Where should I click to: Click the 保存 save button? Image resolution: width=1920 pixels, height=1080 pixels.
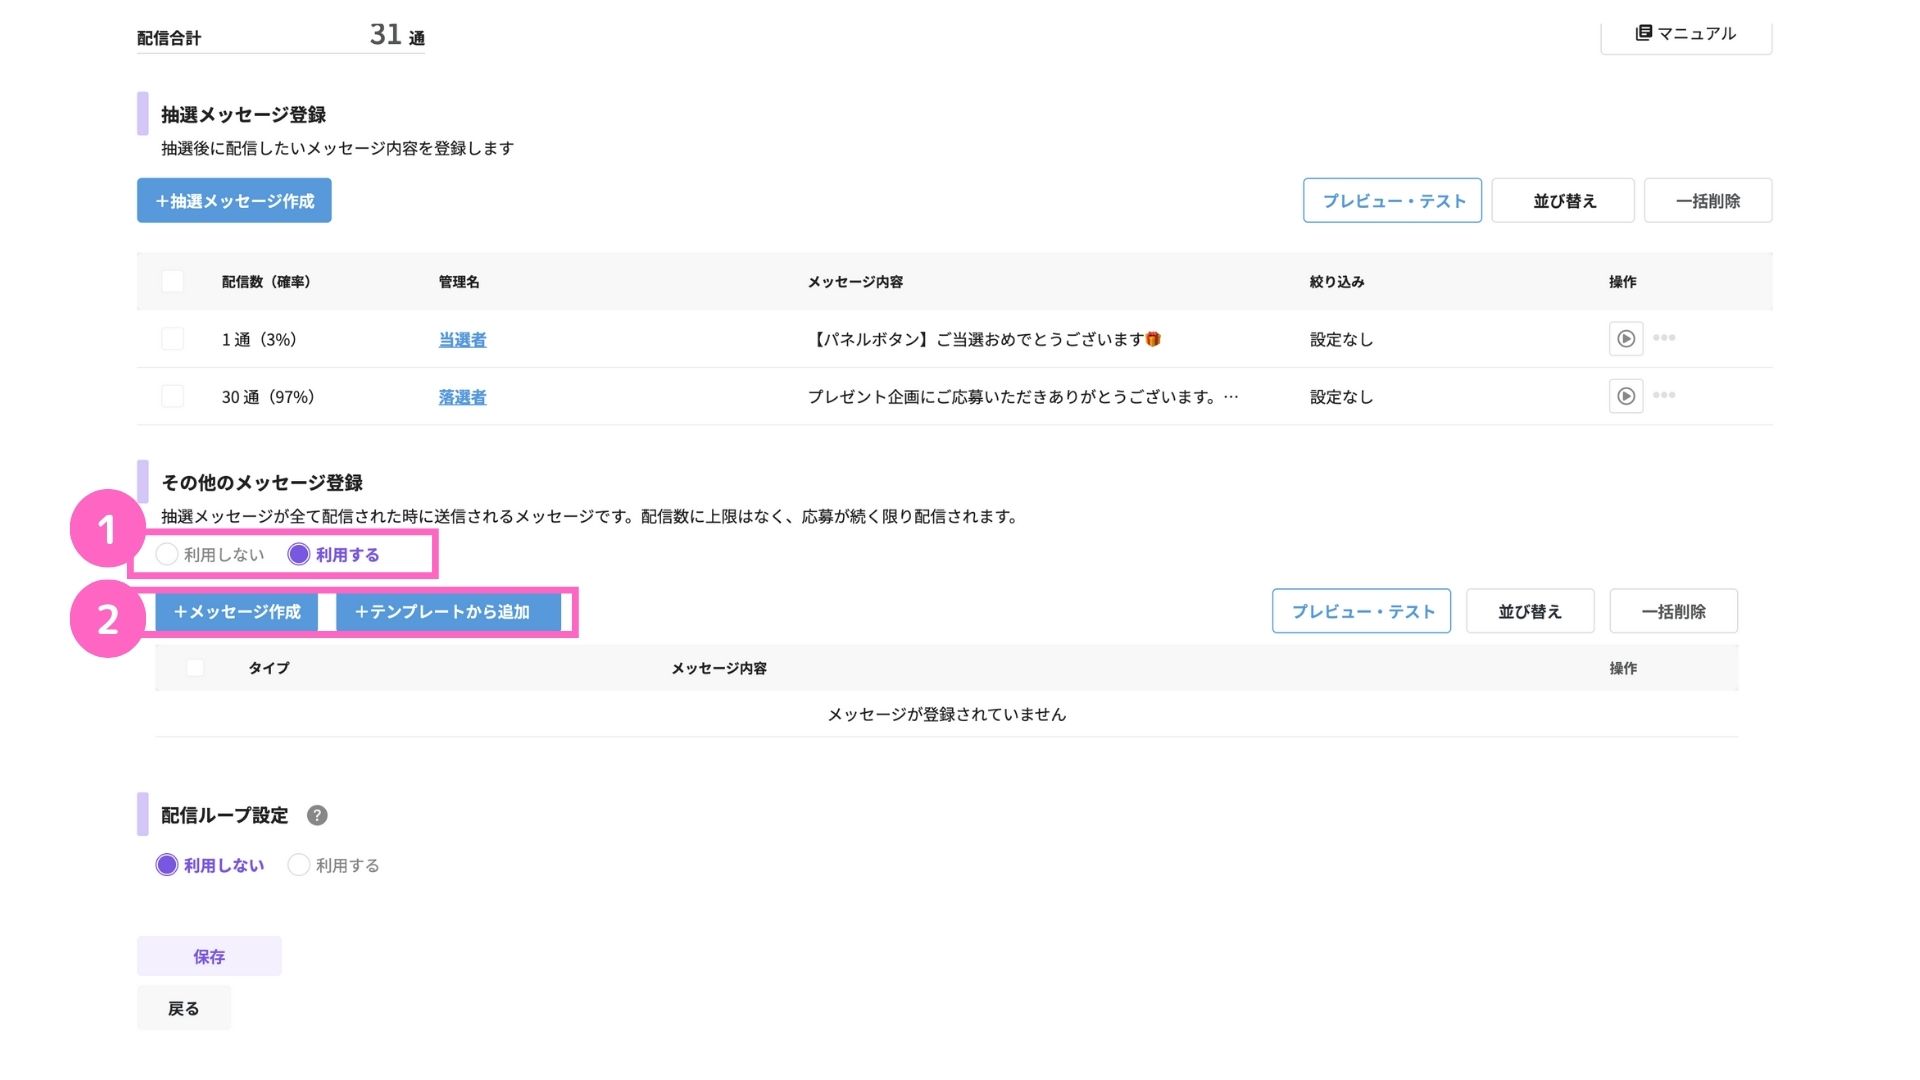coord(209,956)
